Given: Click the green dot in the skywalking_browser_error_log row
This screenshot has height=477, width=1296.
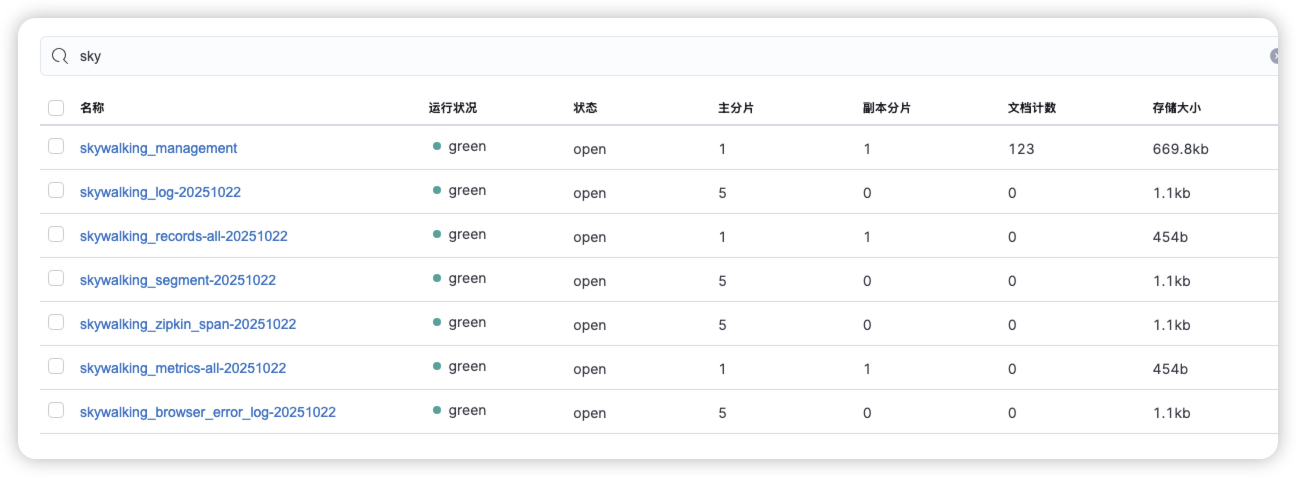Looking at the screenshot, I should pos(437,410).
